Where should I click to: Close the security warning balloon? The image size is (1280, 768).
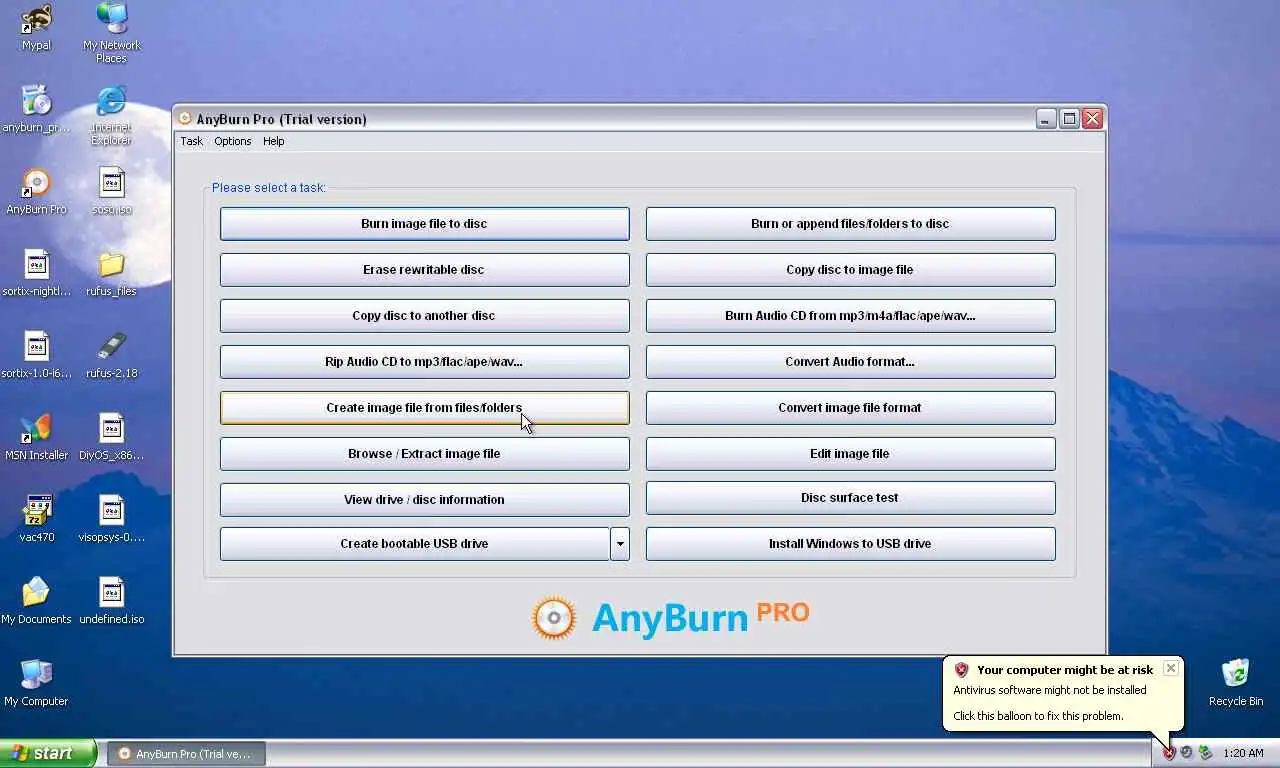point(1170,668)
